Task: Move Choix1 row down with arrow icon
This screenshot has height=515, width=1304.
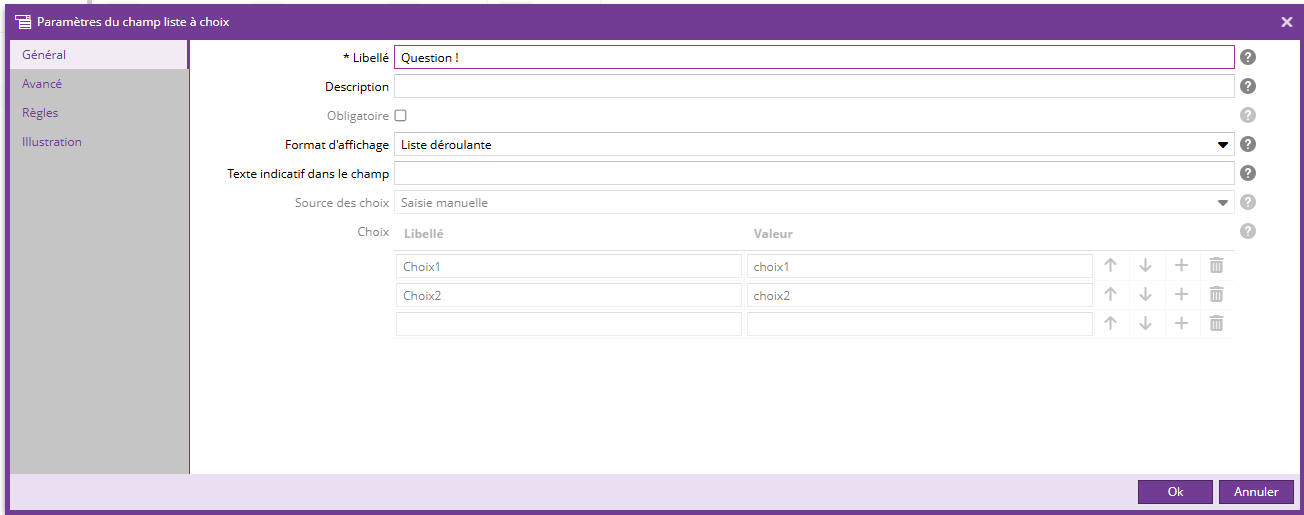Action: click(1145, 266)
